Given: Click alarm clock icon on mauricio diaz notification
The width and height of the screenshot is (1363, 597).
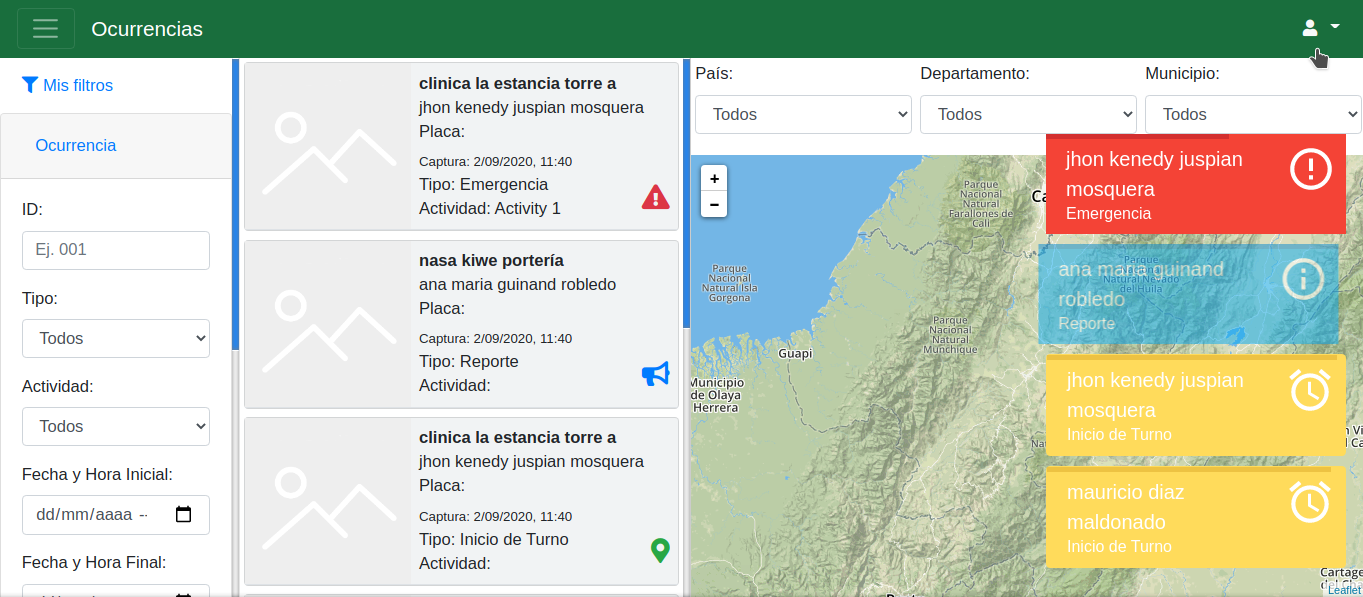Looking at the screenshot, I should pos(1309,502).
